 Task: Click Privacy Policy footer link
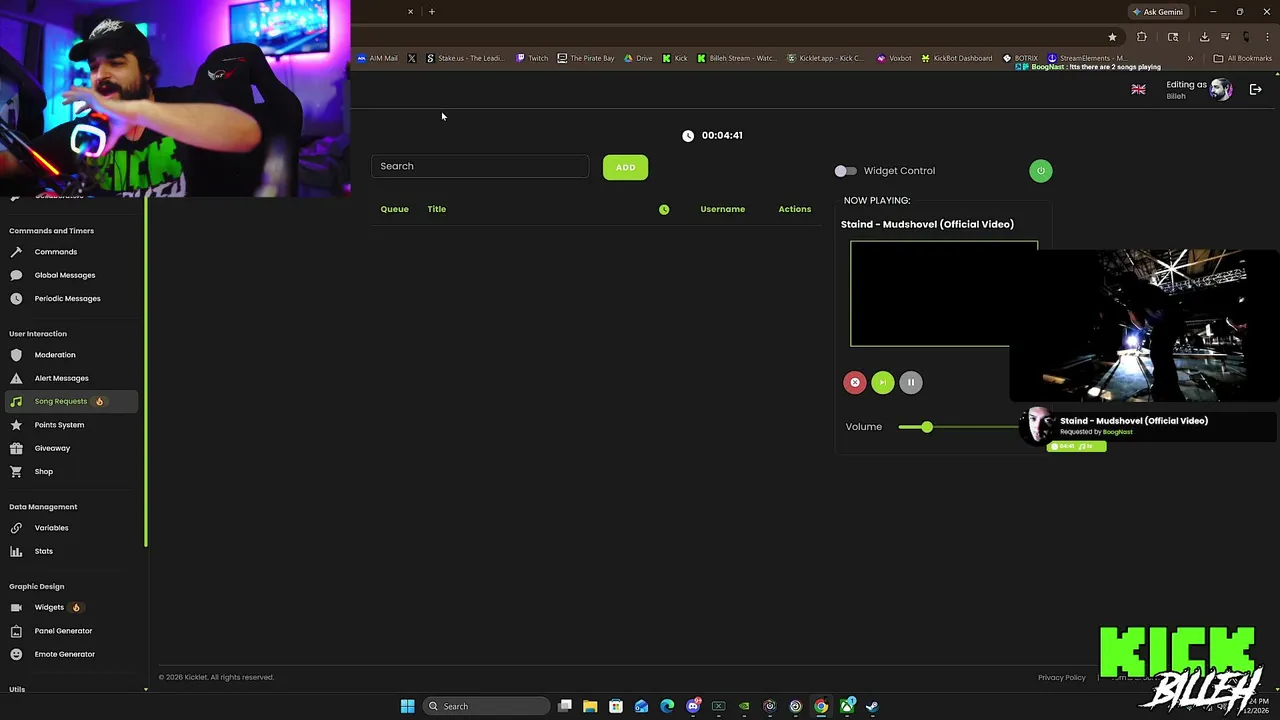pyautogui.click(x=1061, y=677)
